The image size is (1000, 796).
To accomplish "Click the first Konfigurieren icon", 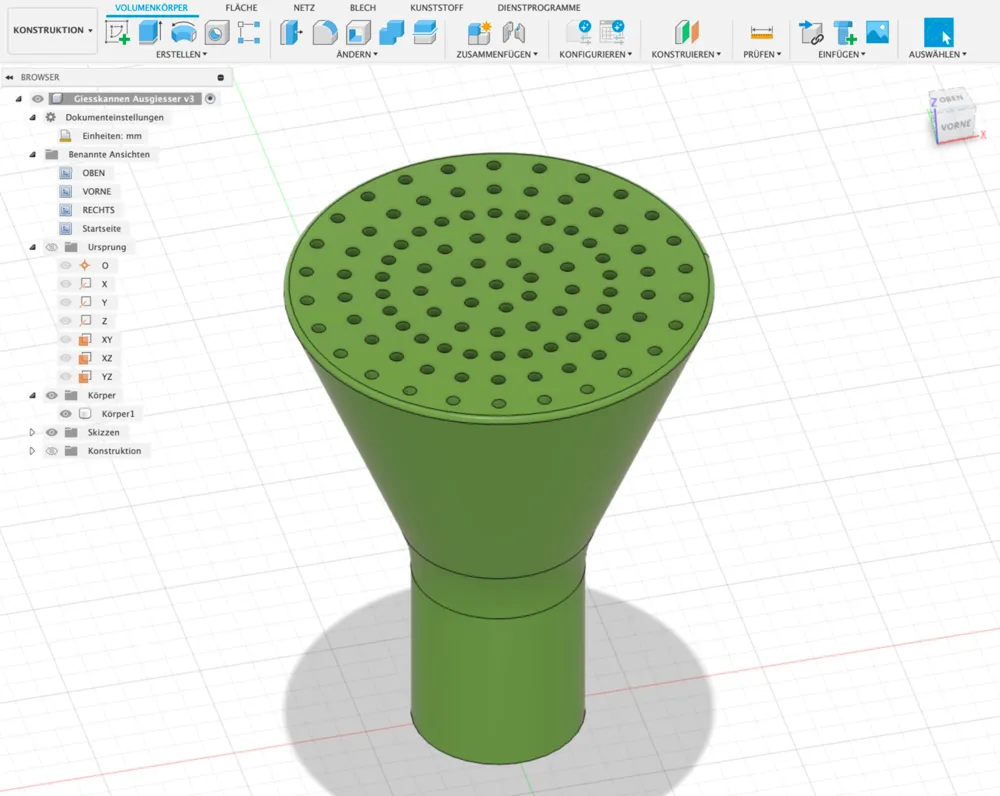I will click(578, 32).
